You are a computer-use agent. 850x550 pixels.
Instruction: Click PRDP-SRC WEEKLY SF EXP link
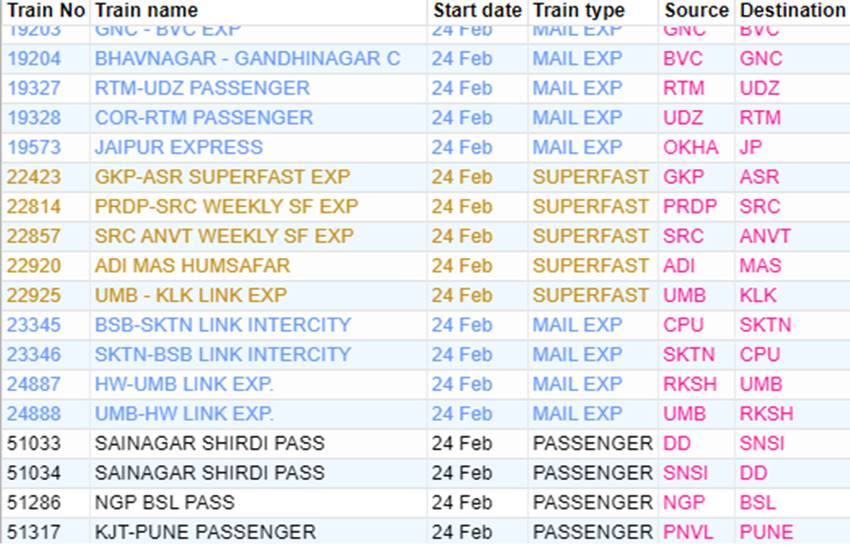[x=226, y=207]
